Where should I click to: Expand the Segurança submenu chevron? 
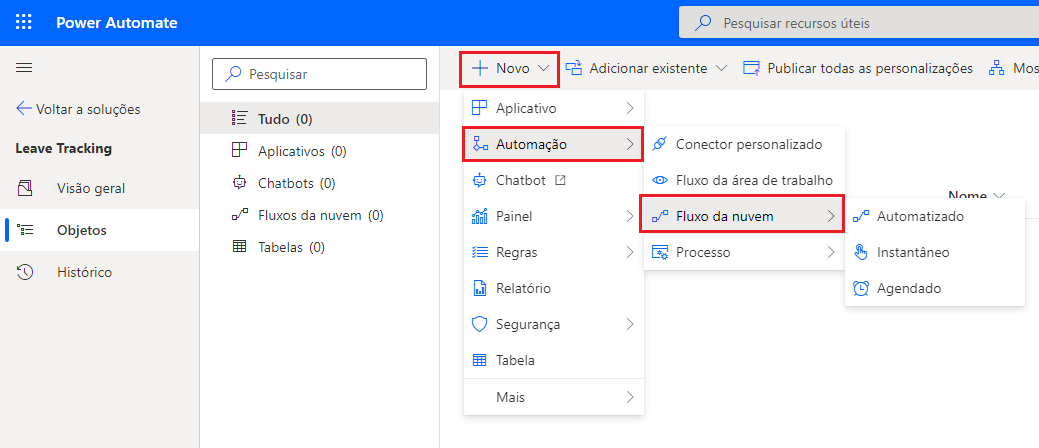(x=629, y=324)
